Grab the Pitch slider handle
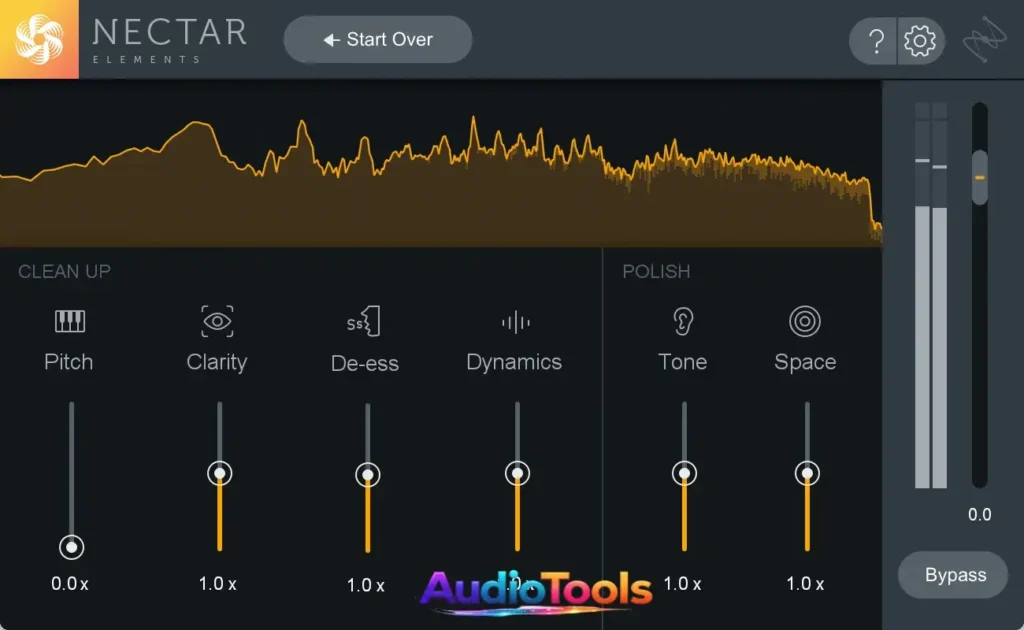 [69, 547]
